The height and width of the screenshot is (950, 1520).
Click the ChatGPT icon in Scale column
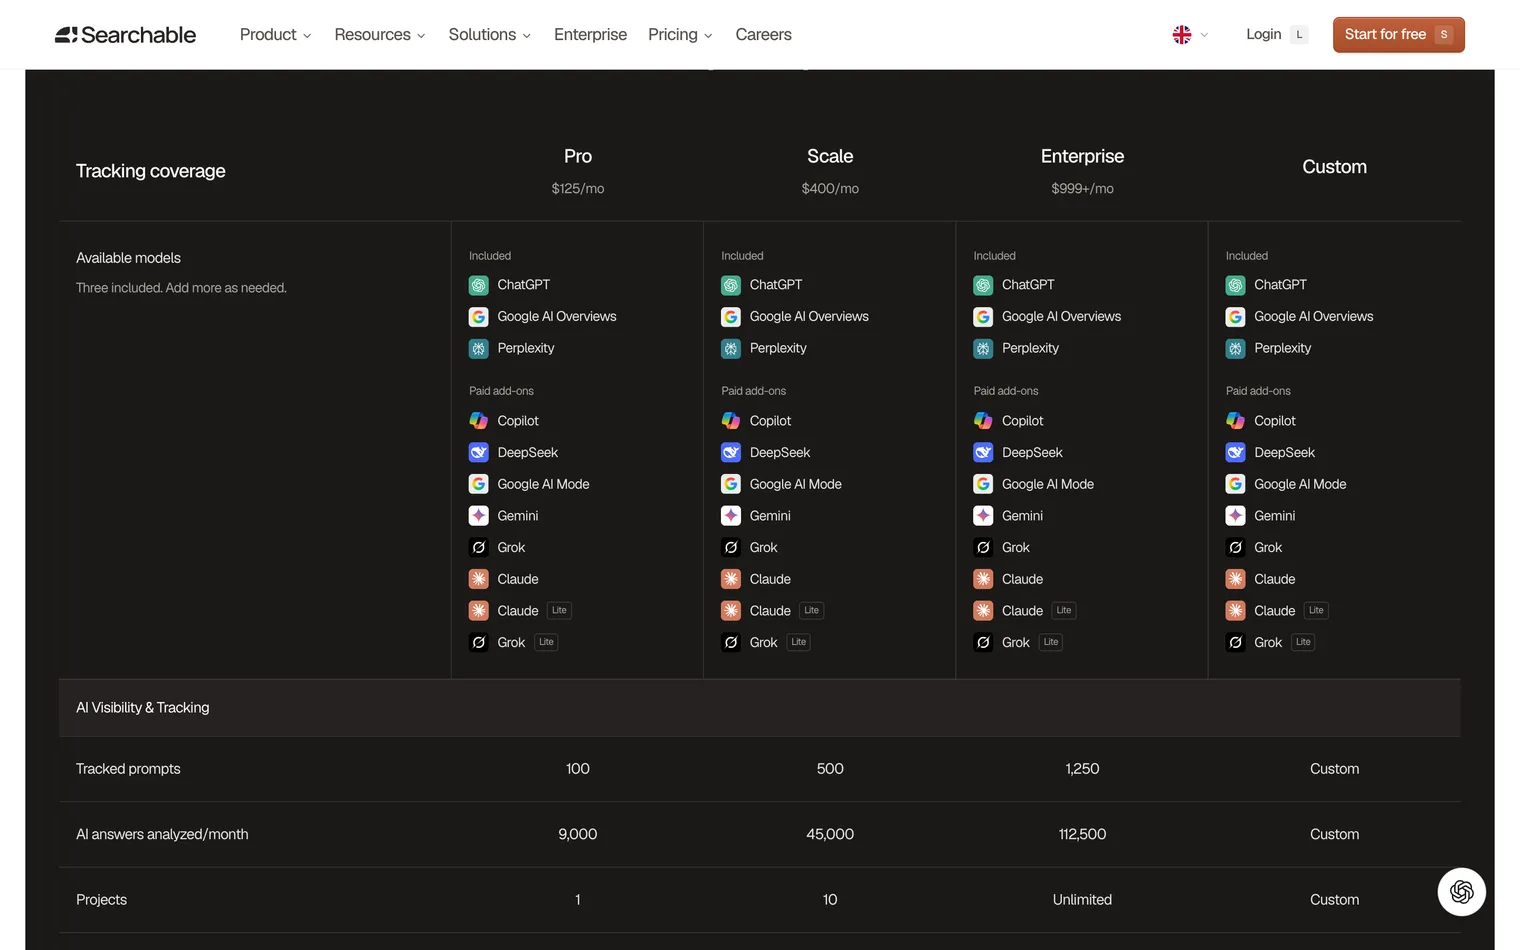click(731, 285)
